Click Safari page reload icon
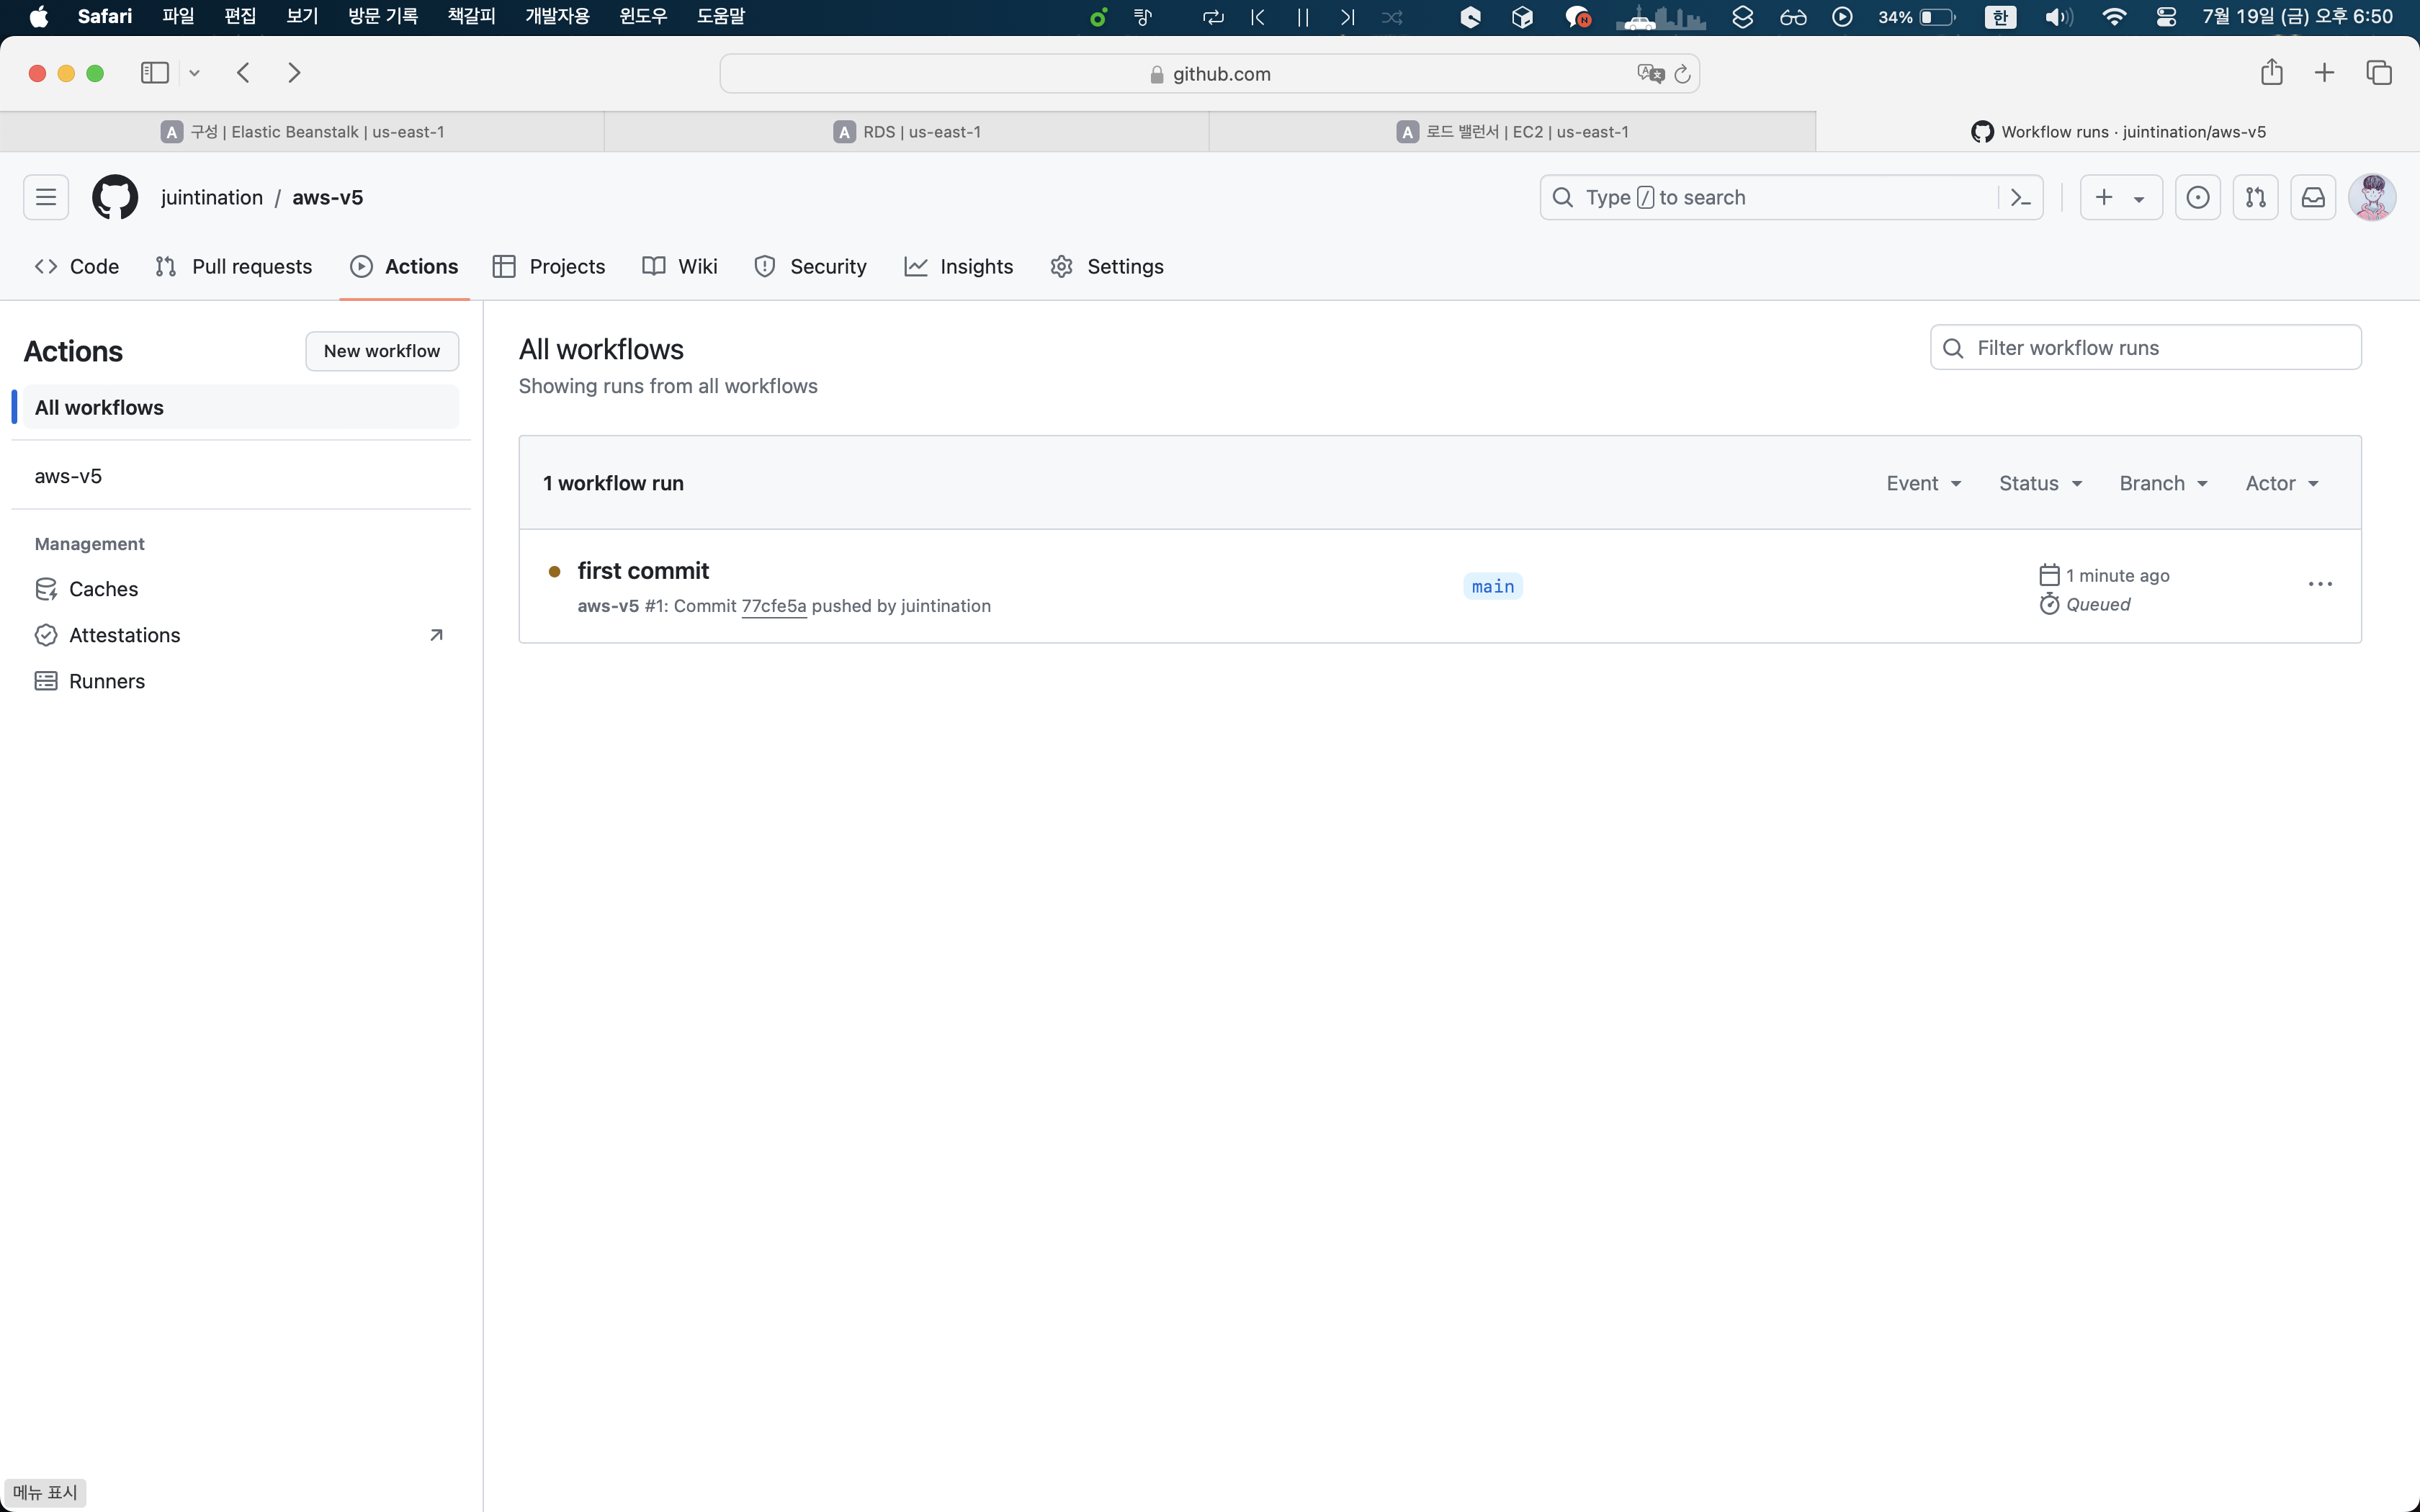The image size is (2420, 1512). tap(1683, 74)
